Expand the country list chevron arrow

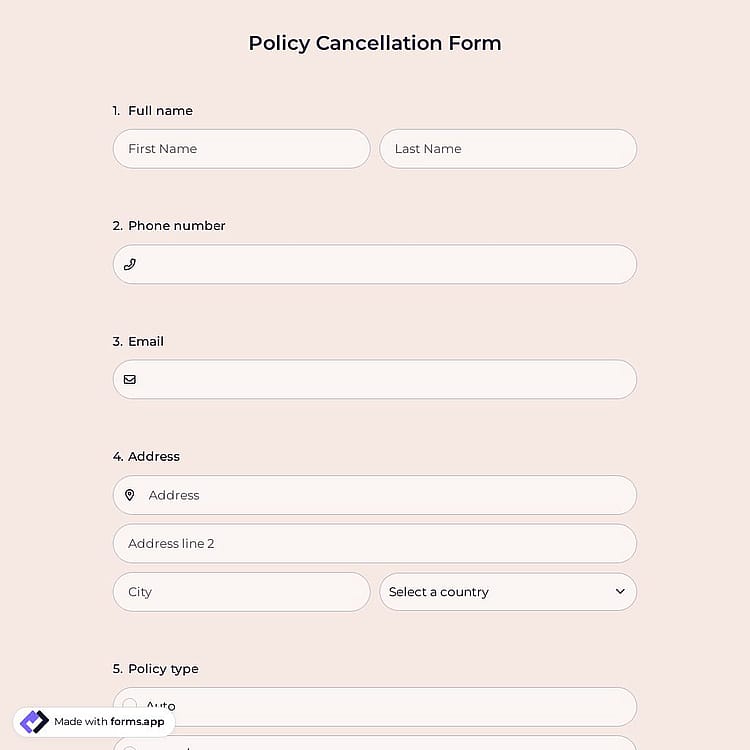tap(620, 591)
